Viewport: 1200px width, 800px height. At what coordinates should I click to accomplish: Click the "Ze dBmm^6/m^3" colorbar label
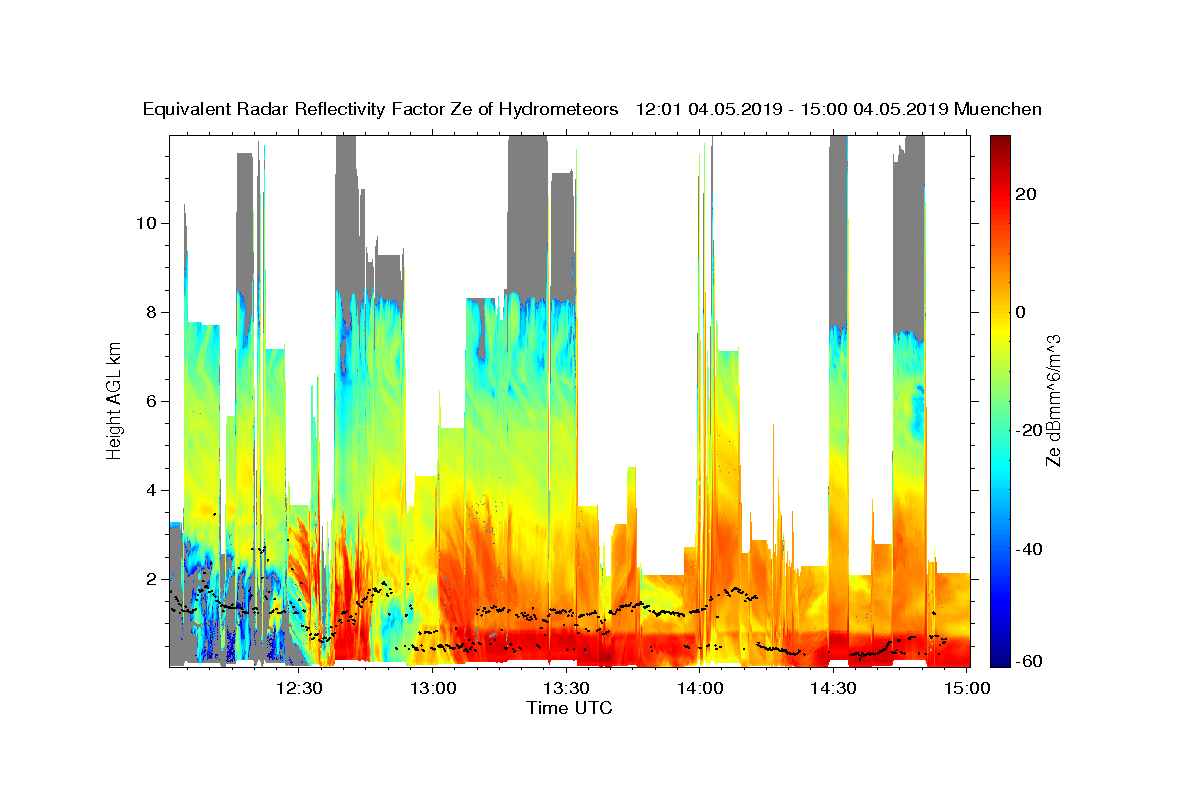click(x=1054, y=400)
